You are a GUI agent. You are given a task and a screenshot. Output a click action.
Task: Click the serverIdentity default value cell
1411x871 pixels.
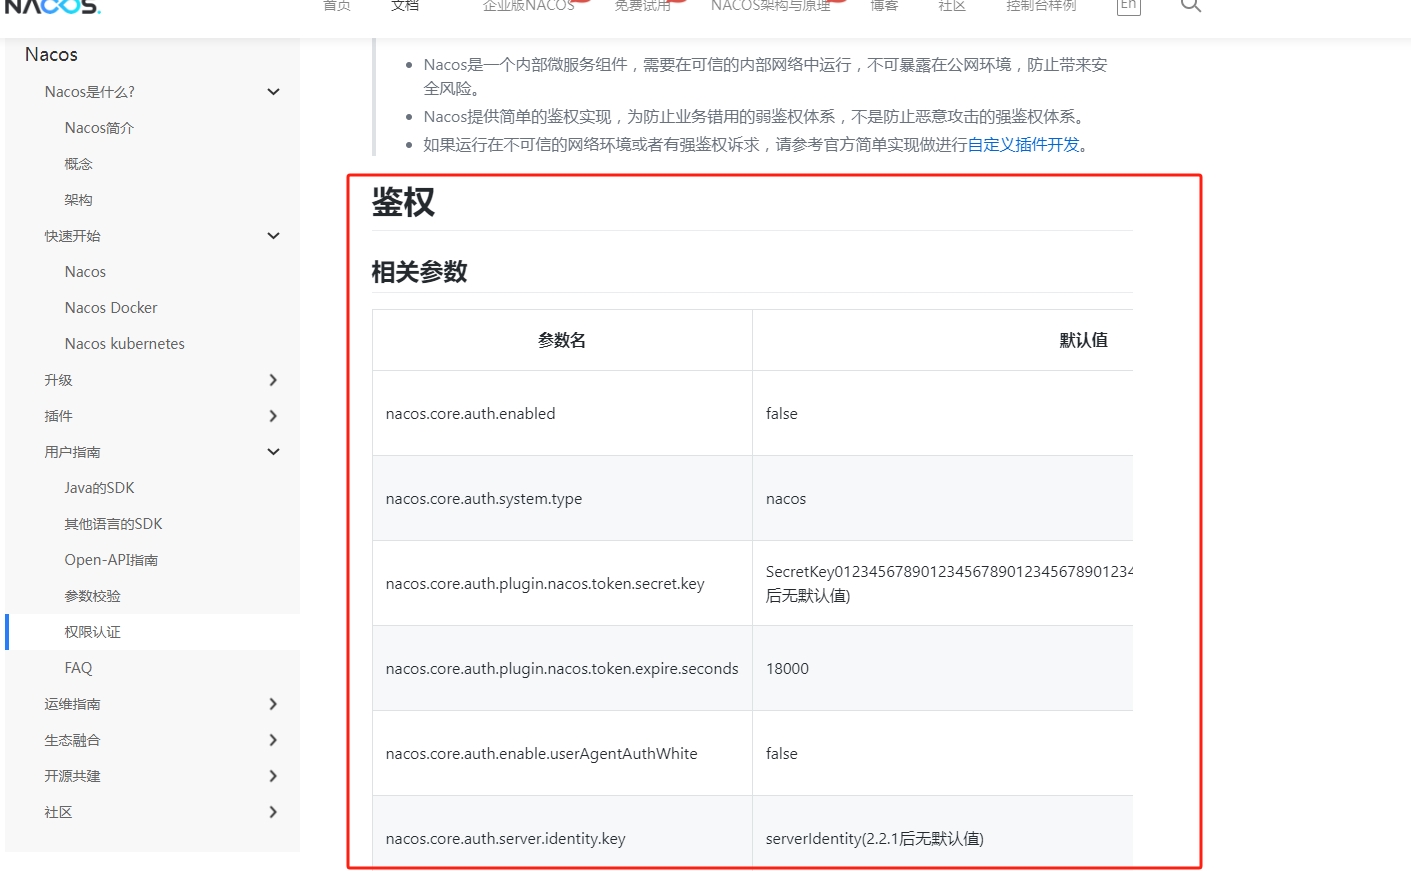[x=943, y=833]
